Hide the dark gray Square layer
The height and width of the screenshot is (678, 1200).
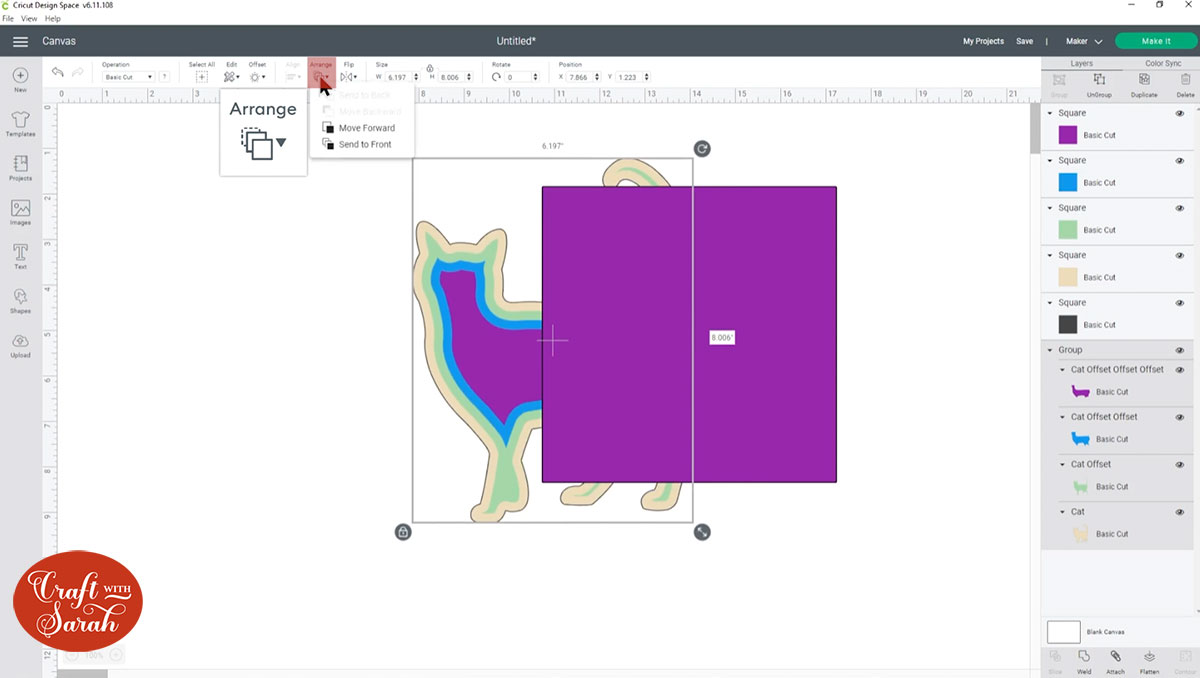(1180, 302)
